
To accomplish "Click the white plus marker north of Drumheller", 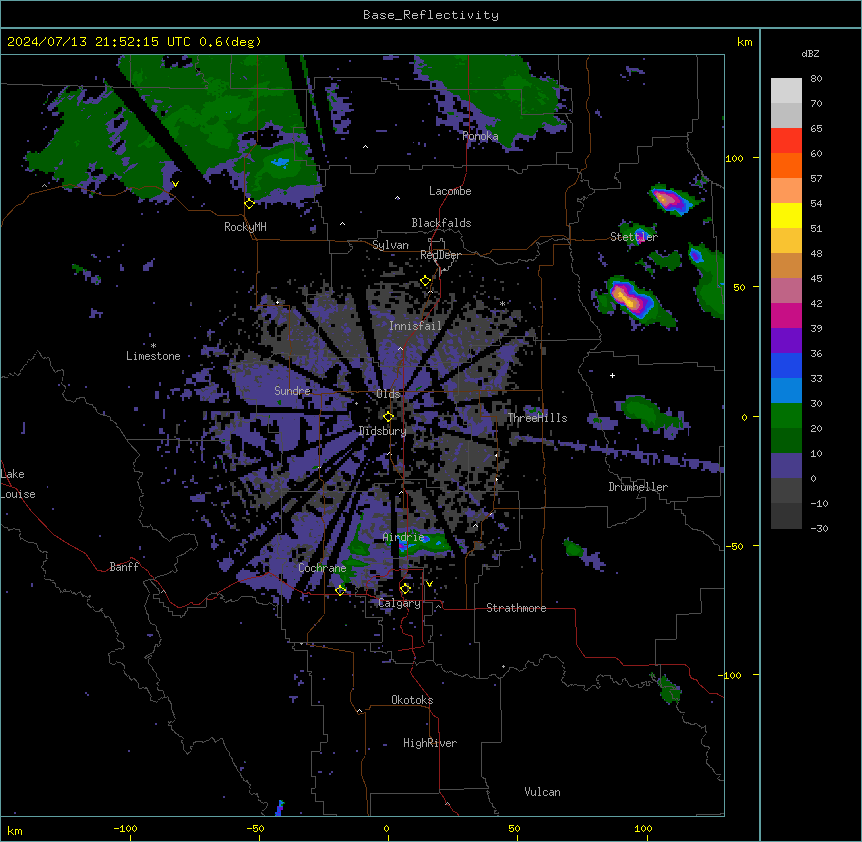I will pos(612,375).
